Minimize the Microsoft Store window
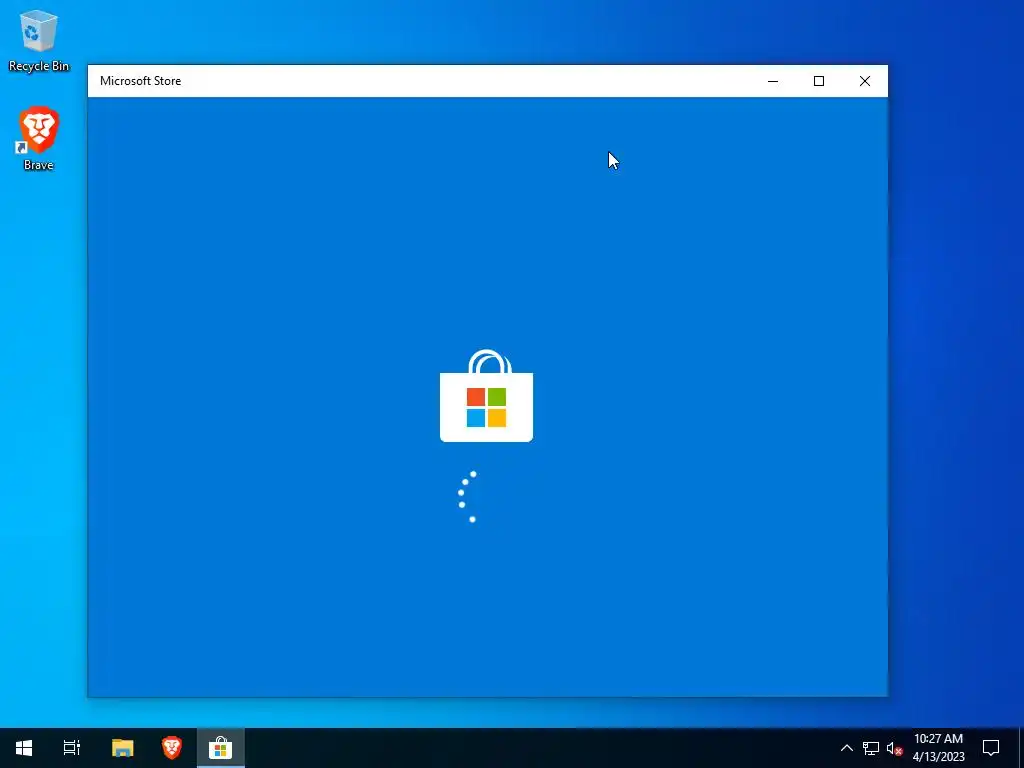1024x768 pixels. click(773, 81)
